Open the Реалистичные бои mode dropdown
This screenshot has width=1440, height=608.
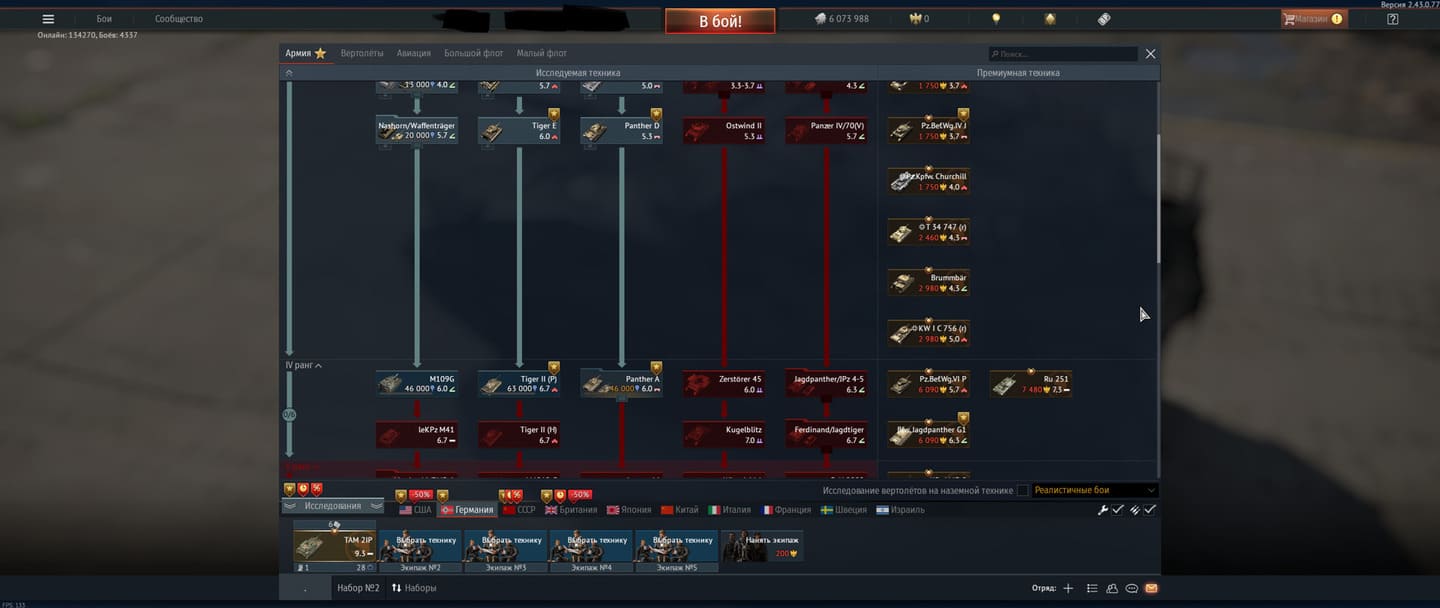pos(1095,490)
